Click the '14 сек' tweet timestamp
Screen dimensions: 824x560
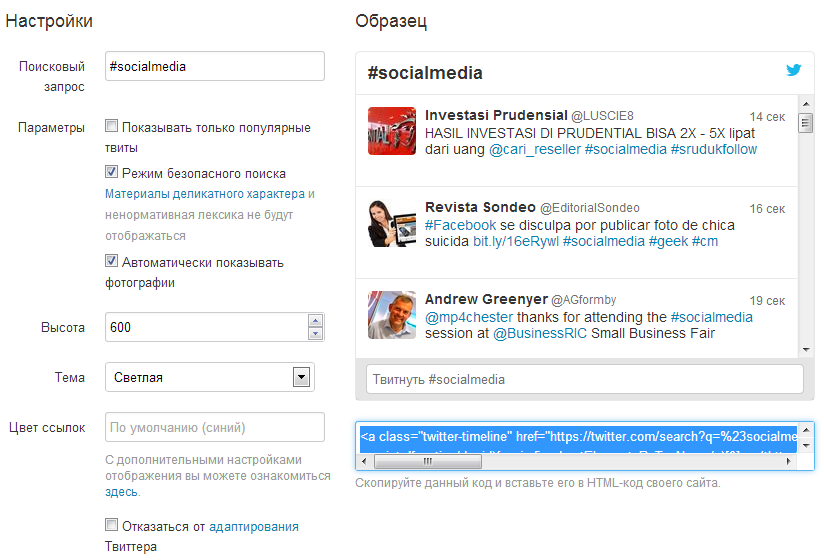(767, 117)
